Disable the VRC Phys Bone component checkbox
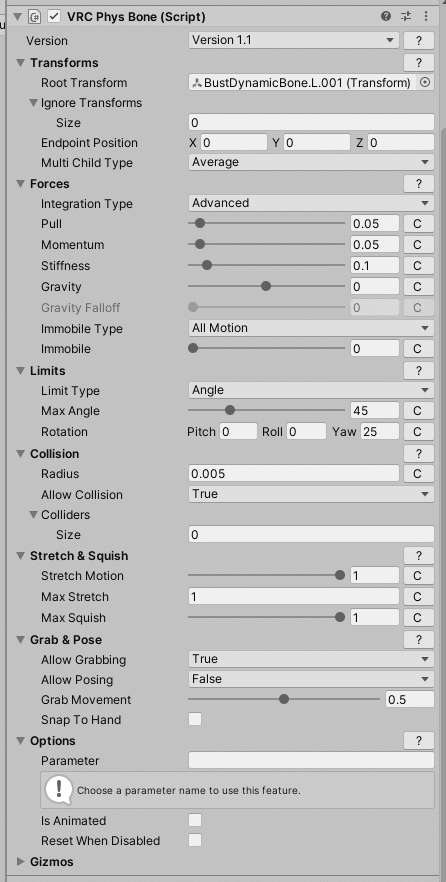Image resolution: width=446 pixels, height=882 pixels. pos(54,17)
